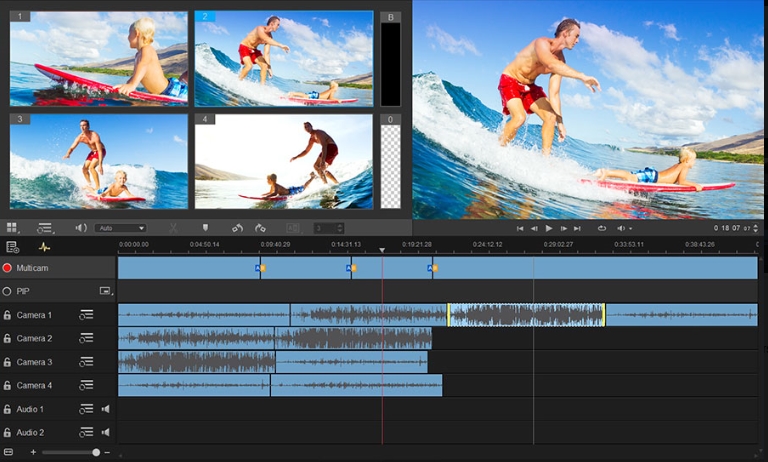This screenshot has width=768, height=462.
Task: Mute the Audio 1 track speaker
Action: point(105,409)
